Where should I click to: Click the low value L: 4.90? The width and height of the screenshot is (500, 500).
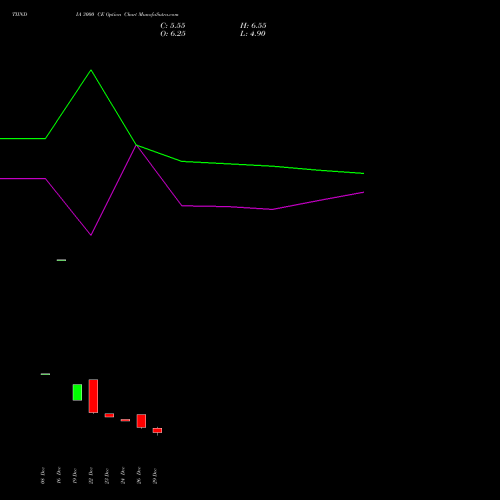pyautogui.click(x=253, y=34)
